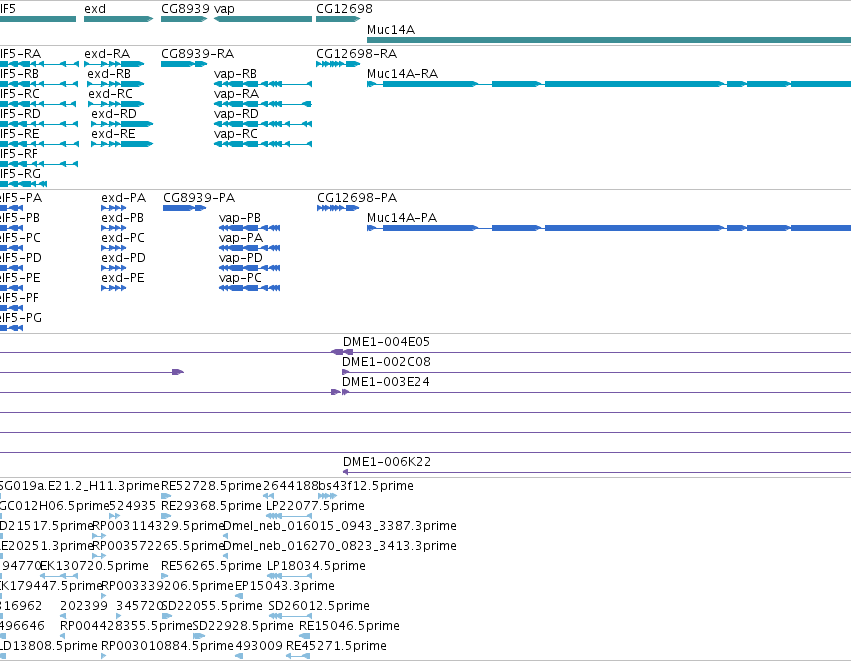This screenshot has width=851, height=661.
Task: Click the exd-RA transcript glyph
Action: [114, 64]
